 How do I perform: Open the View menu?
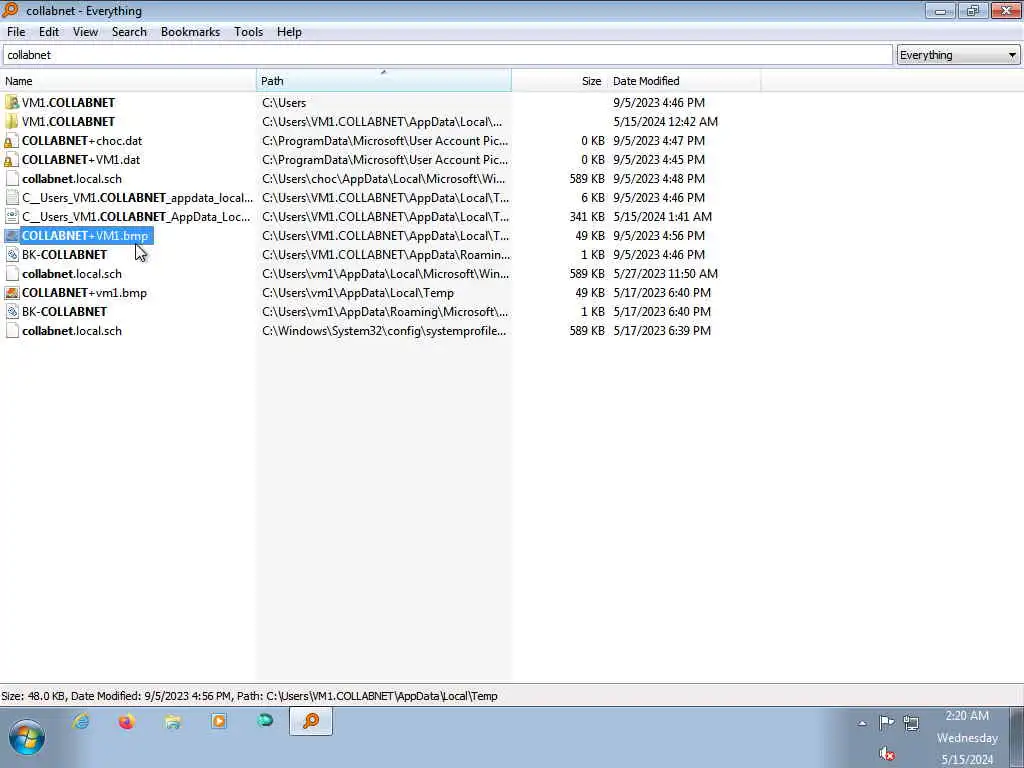click(86, 32)
